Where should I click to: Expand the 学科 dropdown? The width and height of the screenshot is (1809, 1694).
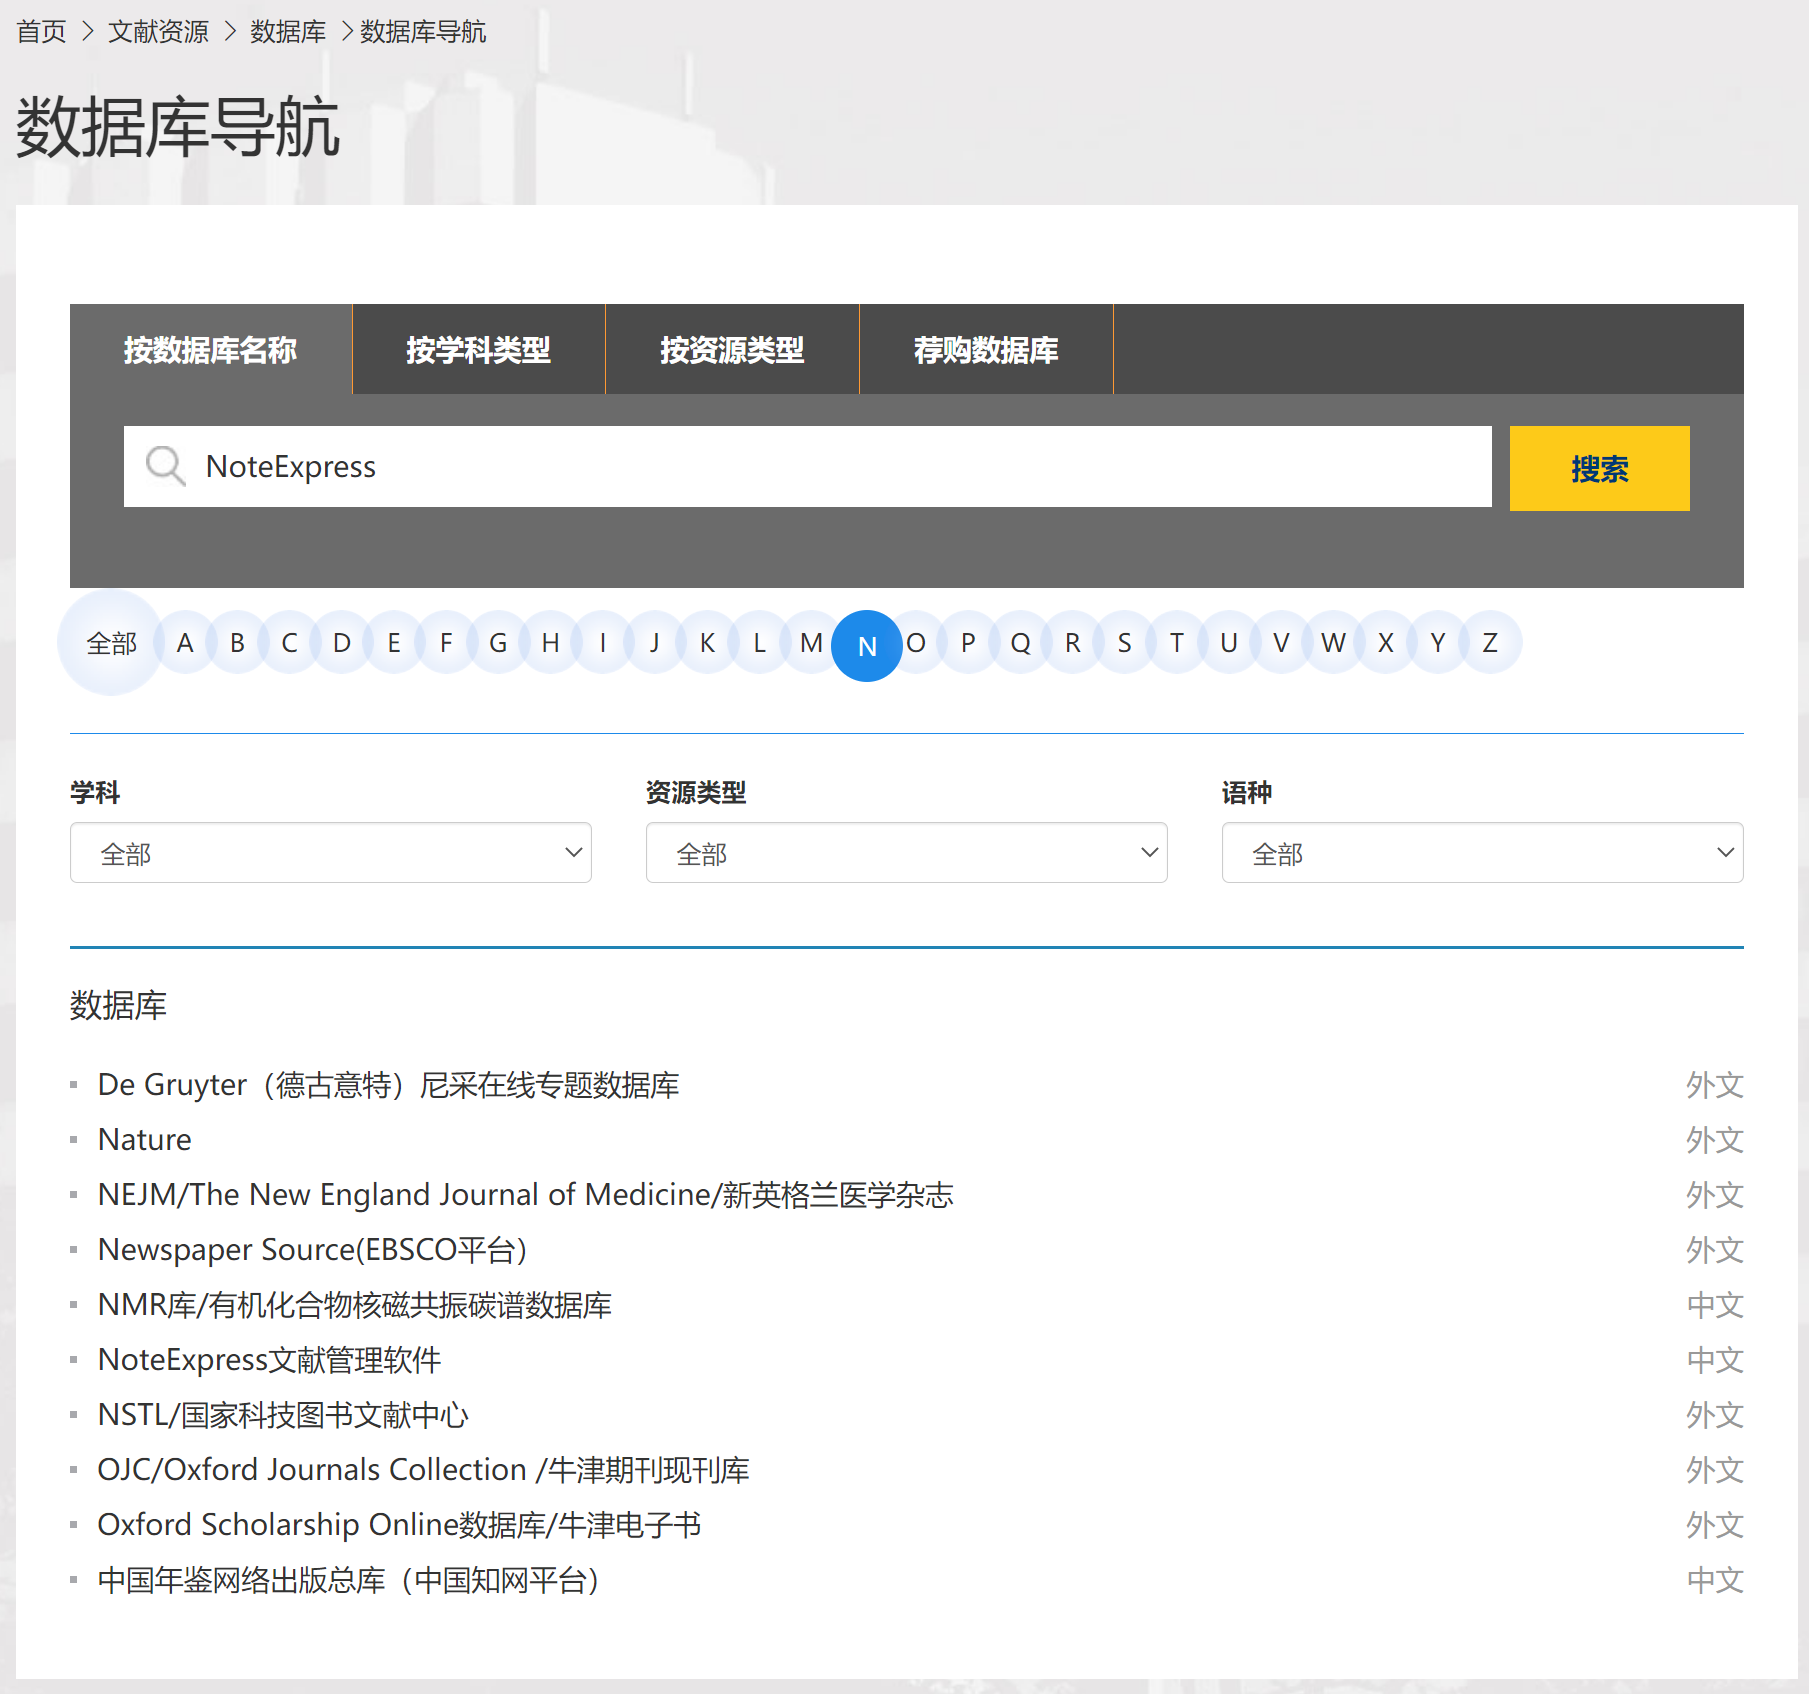click(x=330, y=853)
